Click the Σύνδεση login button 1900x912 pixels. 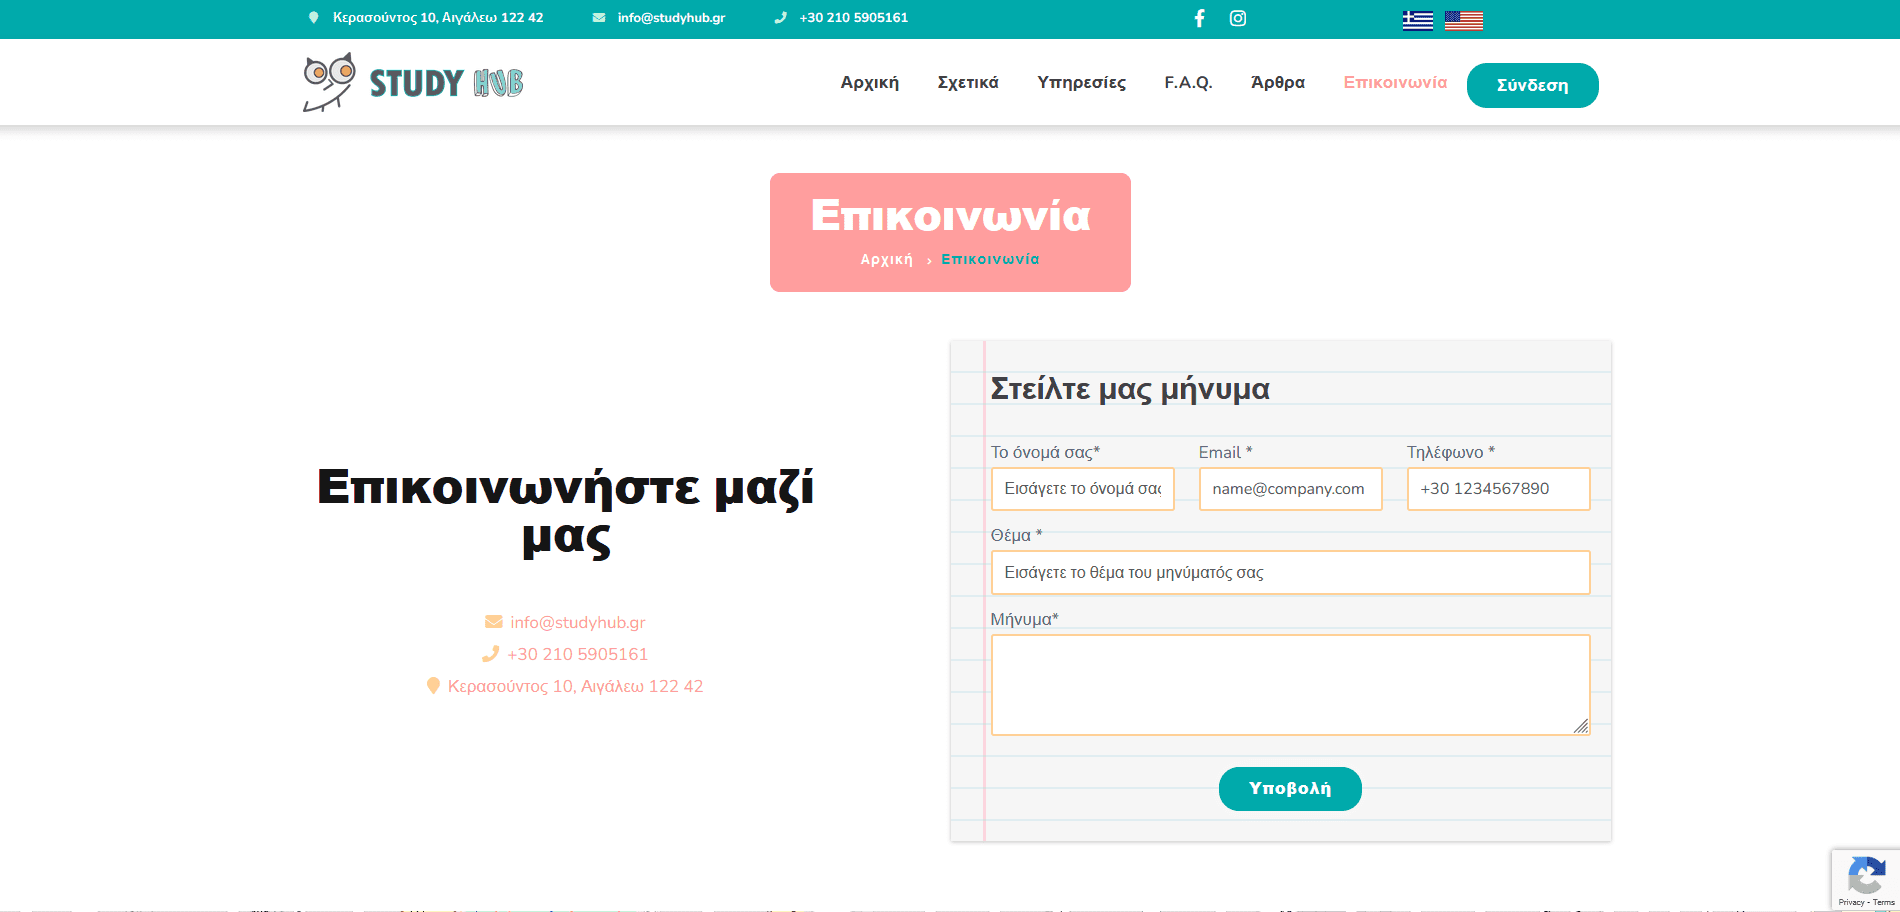coord(1533,85)
